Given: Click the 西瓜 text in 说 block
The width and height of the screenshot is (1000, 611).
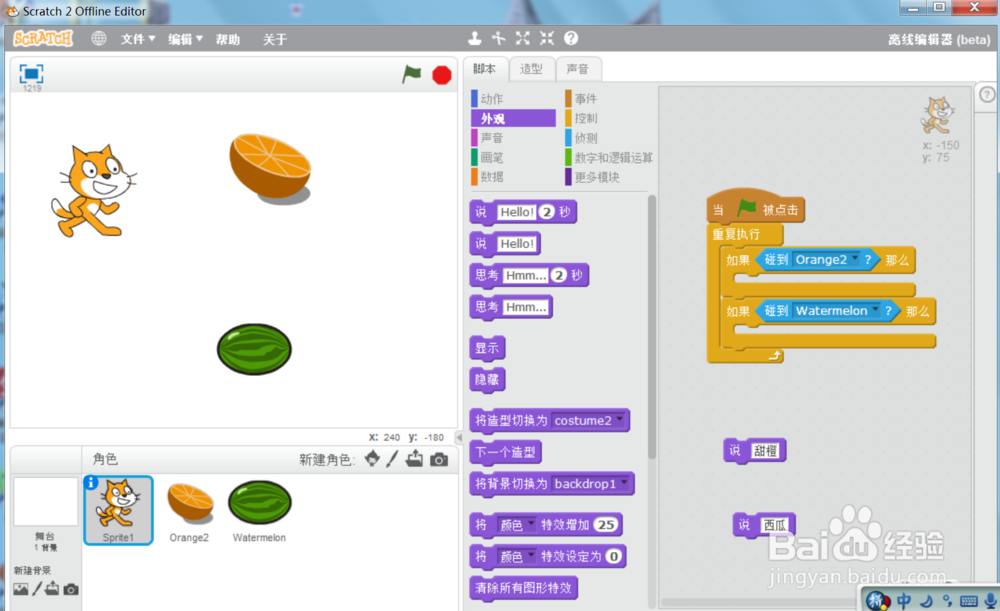Looking at the screenshot, I should tap(775, 525).
